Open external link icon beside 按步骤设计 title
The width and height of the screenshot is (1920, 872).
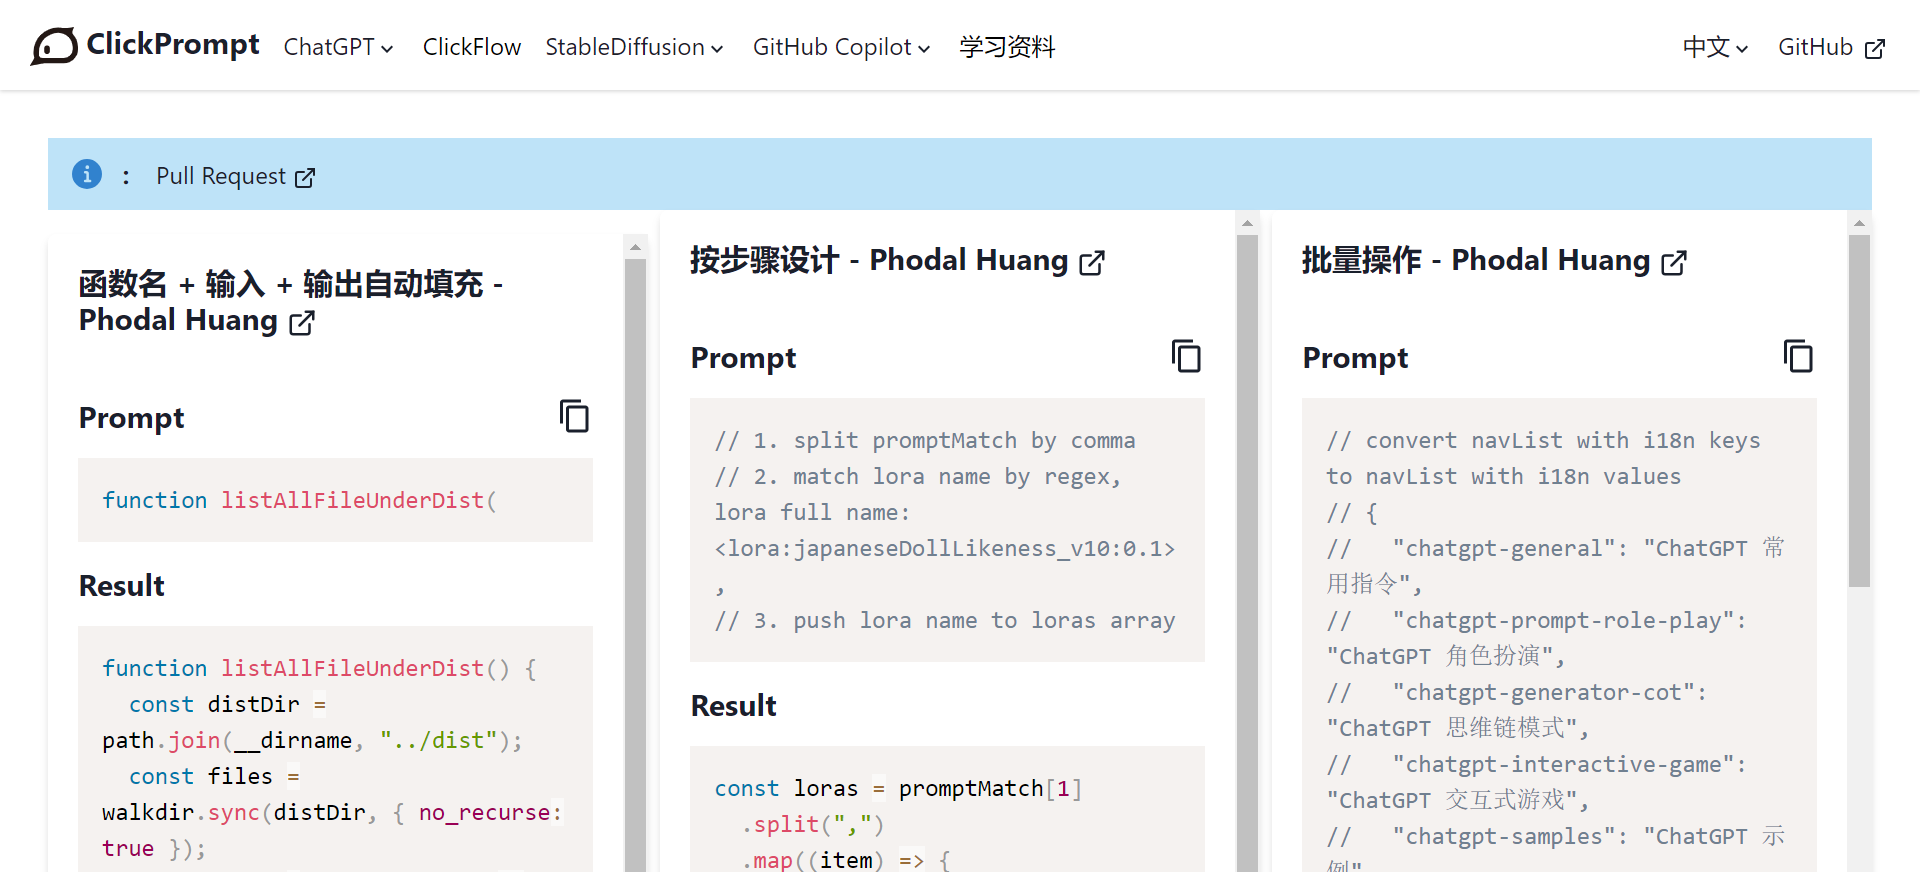[x=1092, y=263]
